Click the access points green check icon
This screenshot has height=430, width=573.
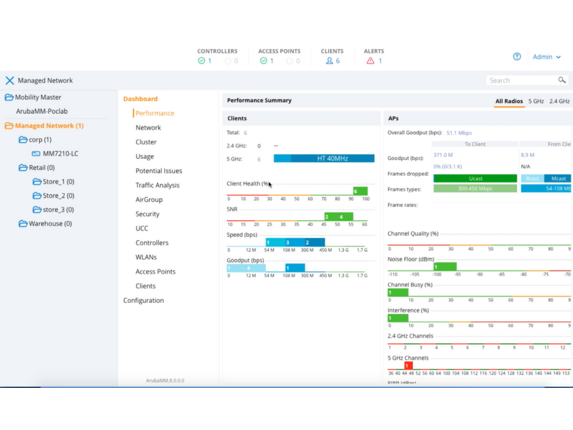(x=263, y=61)
